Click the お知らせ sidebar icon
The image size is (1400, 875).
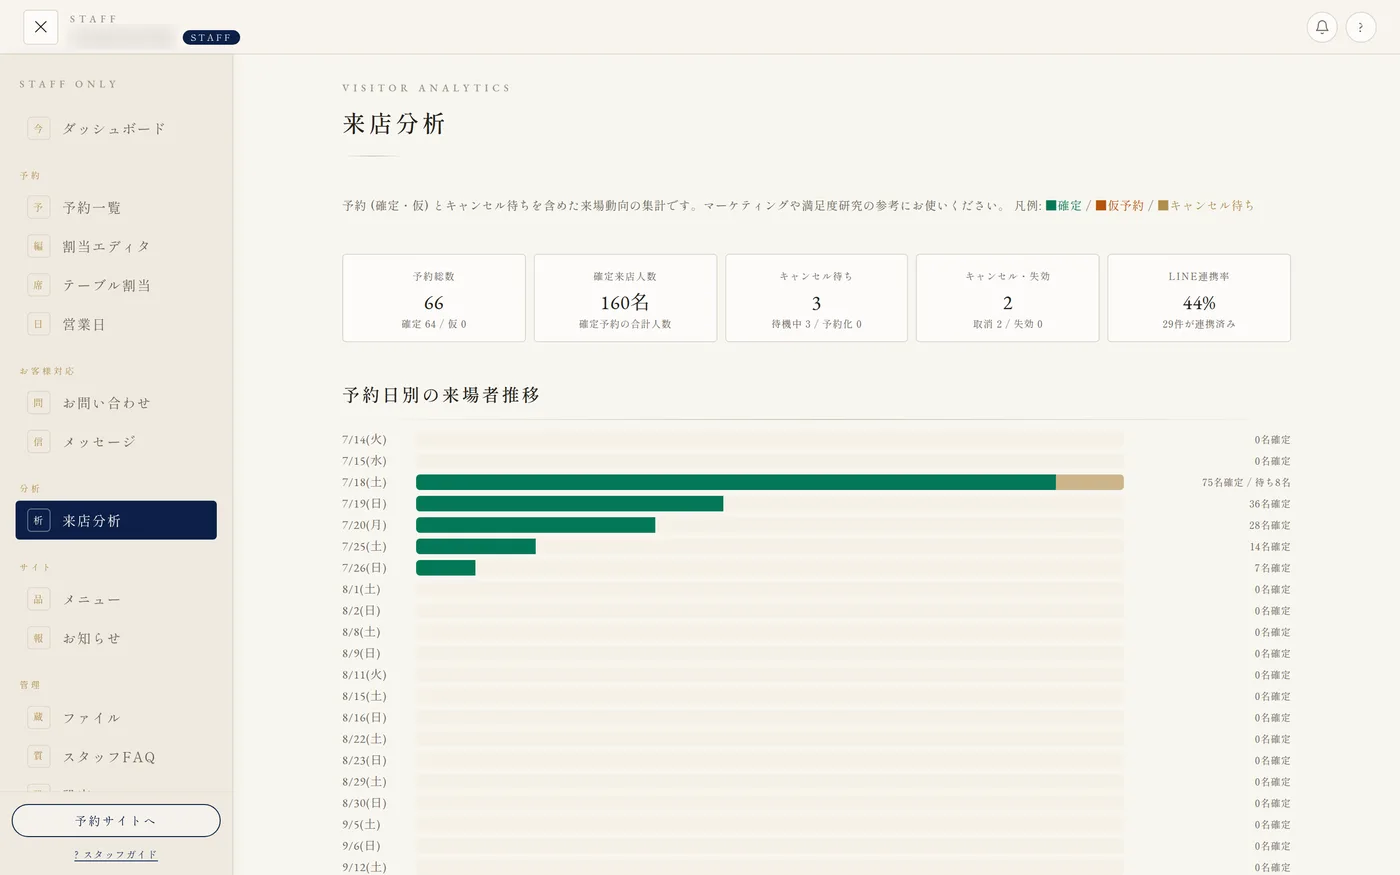point(38,638)
